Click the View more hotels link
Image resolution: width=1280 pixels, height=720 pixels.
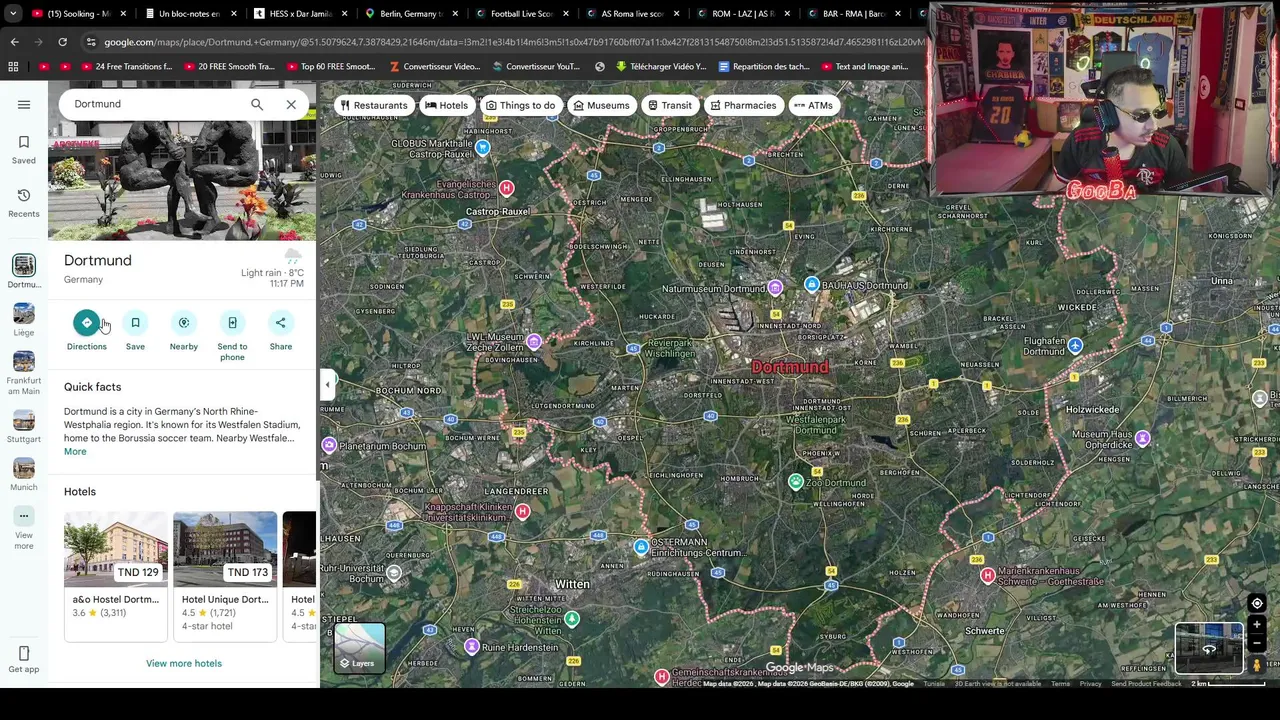[x=184, y=664]
